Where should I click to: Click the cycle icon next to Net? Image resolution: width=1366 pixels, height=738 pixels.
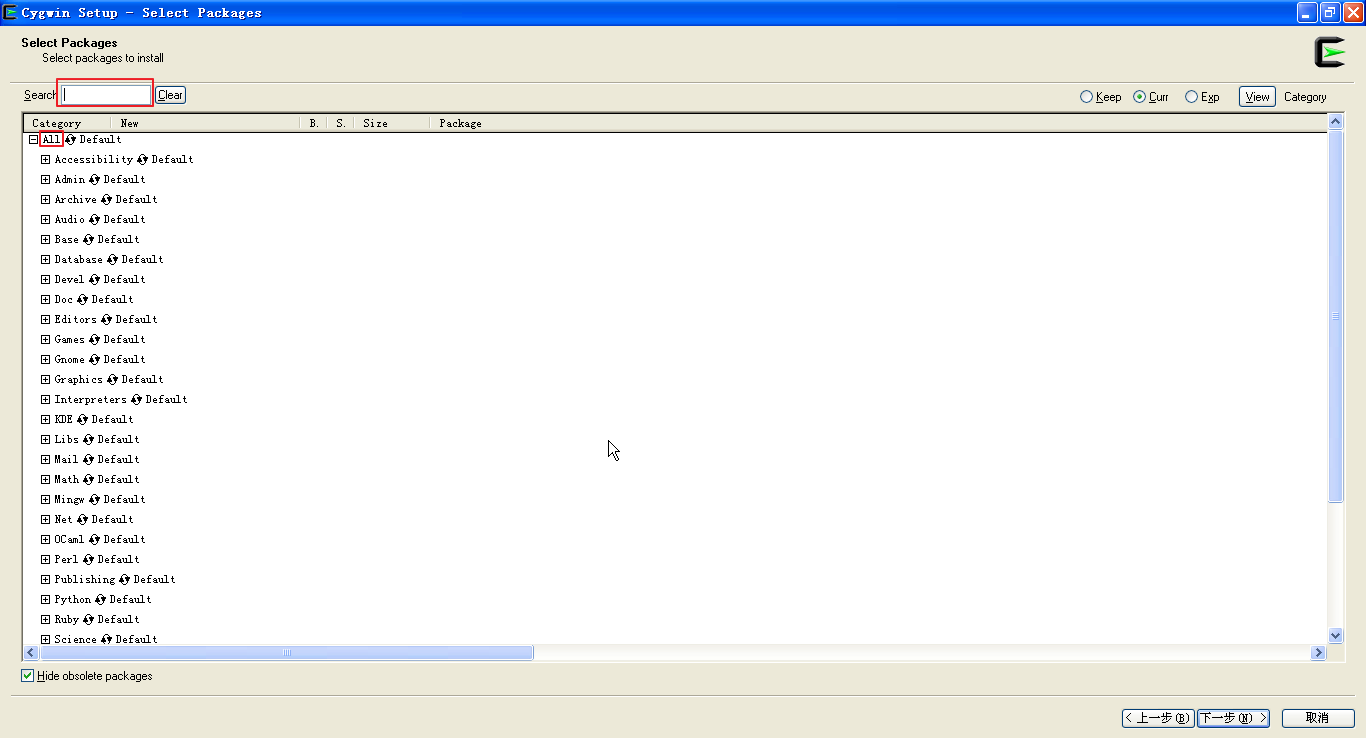tap(82, 520)
